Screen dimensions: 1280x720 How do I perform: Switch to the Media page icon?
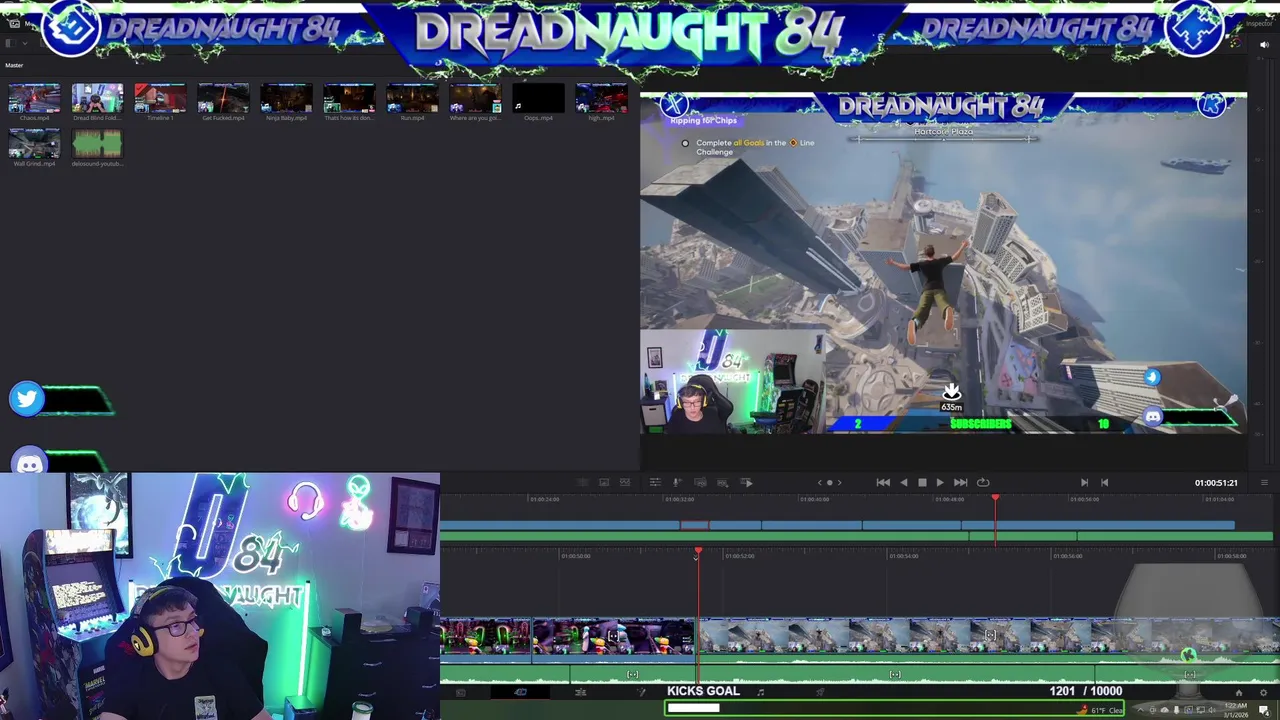click(460, 692)
